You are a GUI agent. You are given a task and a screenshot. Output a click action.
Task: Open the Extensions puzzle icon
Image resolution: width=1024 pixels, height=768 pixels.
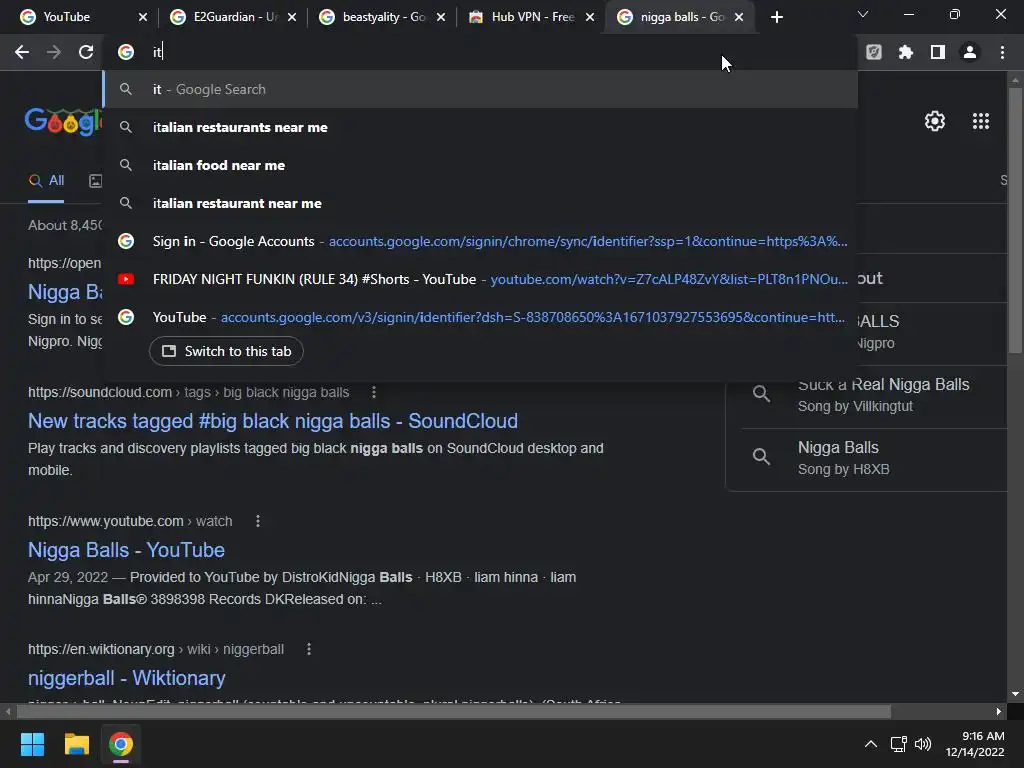point(906,52)
